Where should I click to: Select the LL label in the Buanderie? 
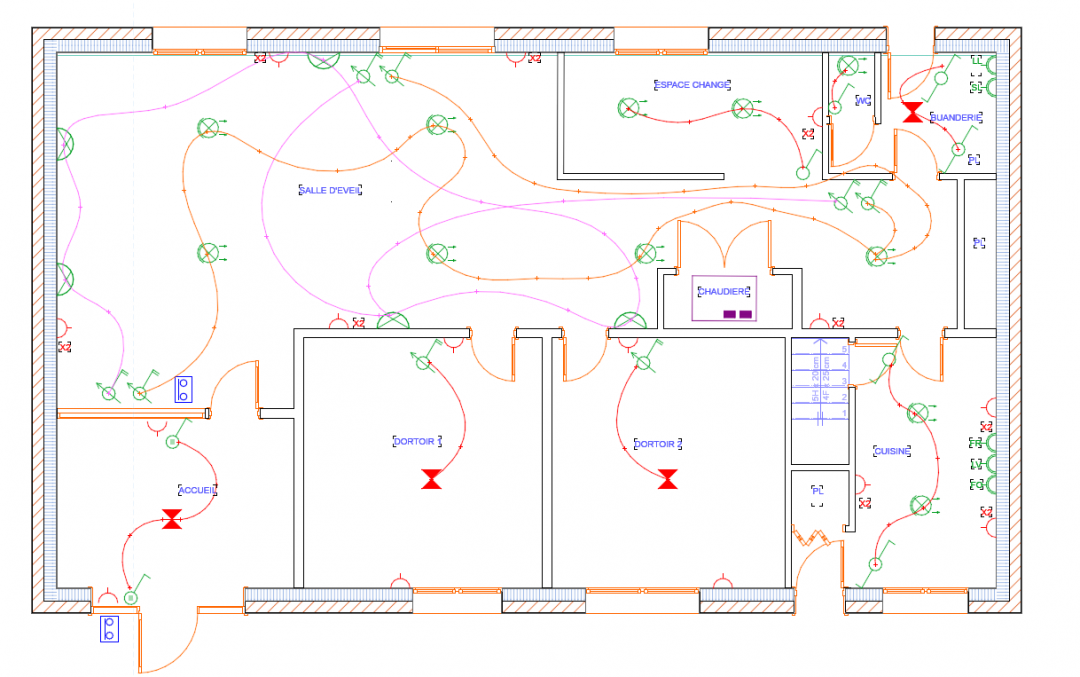pos(977,61)
